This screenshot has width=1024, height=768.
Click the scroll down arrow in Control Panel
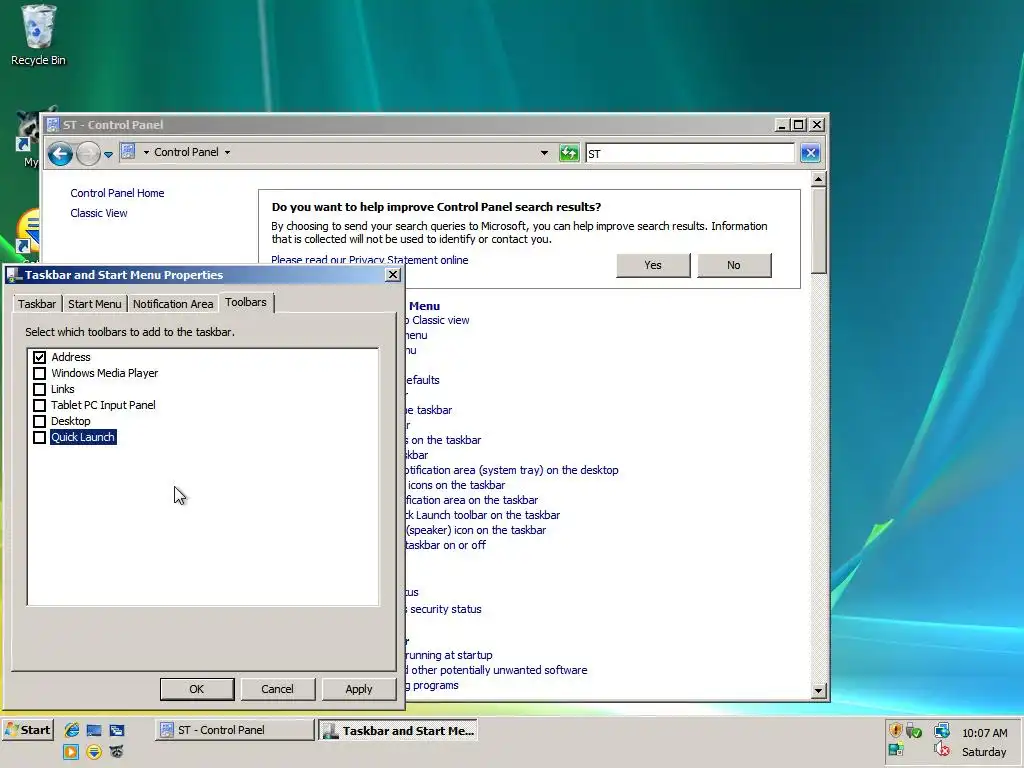tap(818, 691)
